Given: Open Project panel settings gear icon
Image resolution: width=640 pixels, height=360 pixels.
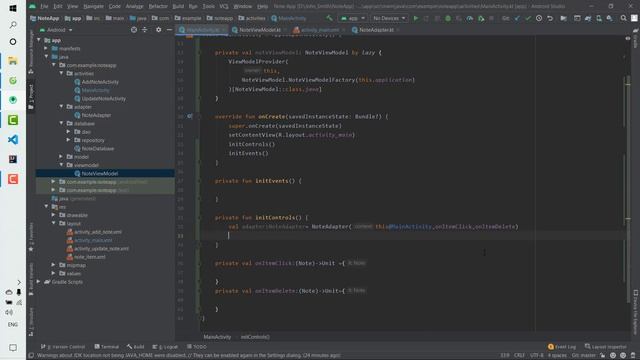Looking at the screenshot, I should 158,30.
